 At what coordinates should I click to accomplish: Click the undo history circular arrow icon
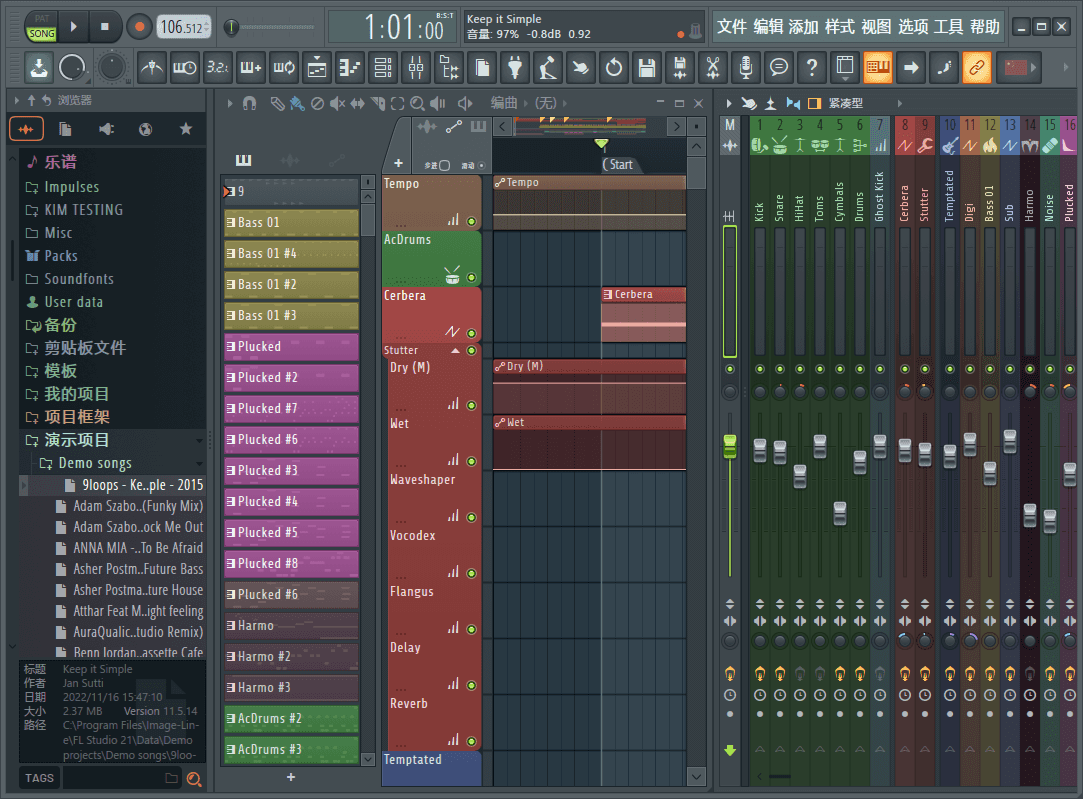pos(613,68)
